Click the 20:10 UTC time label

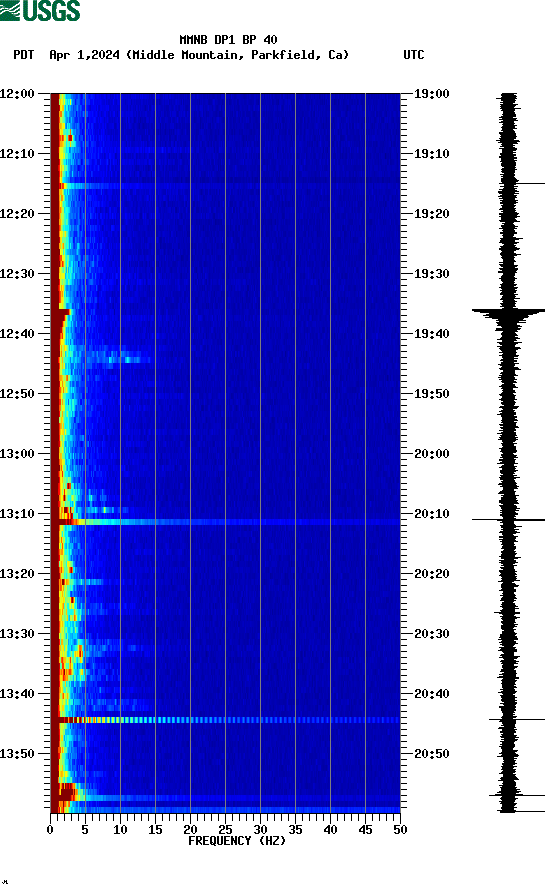[x=432, y=514]
